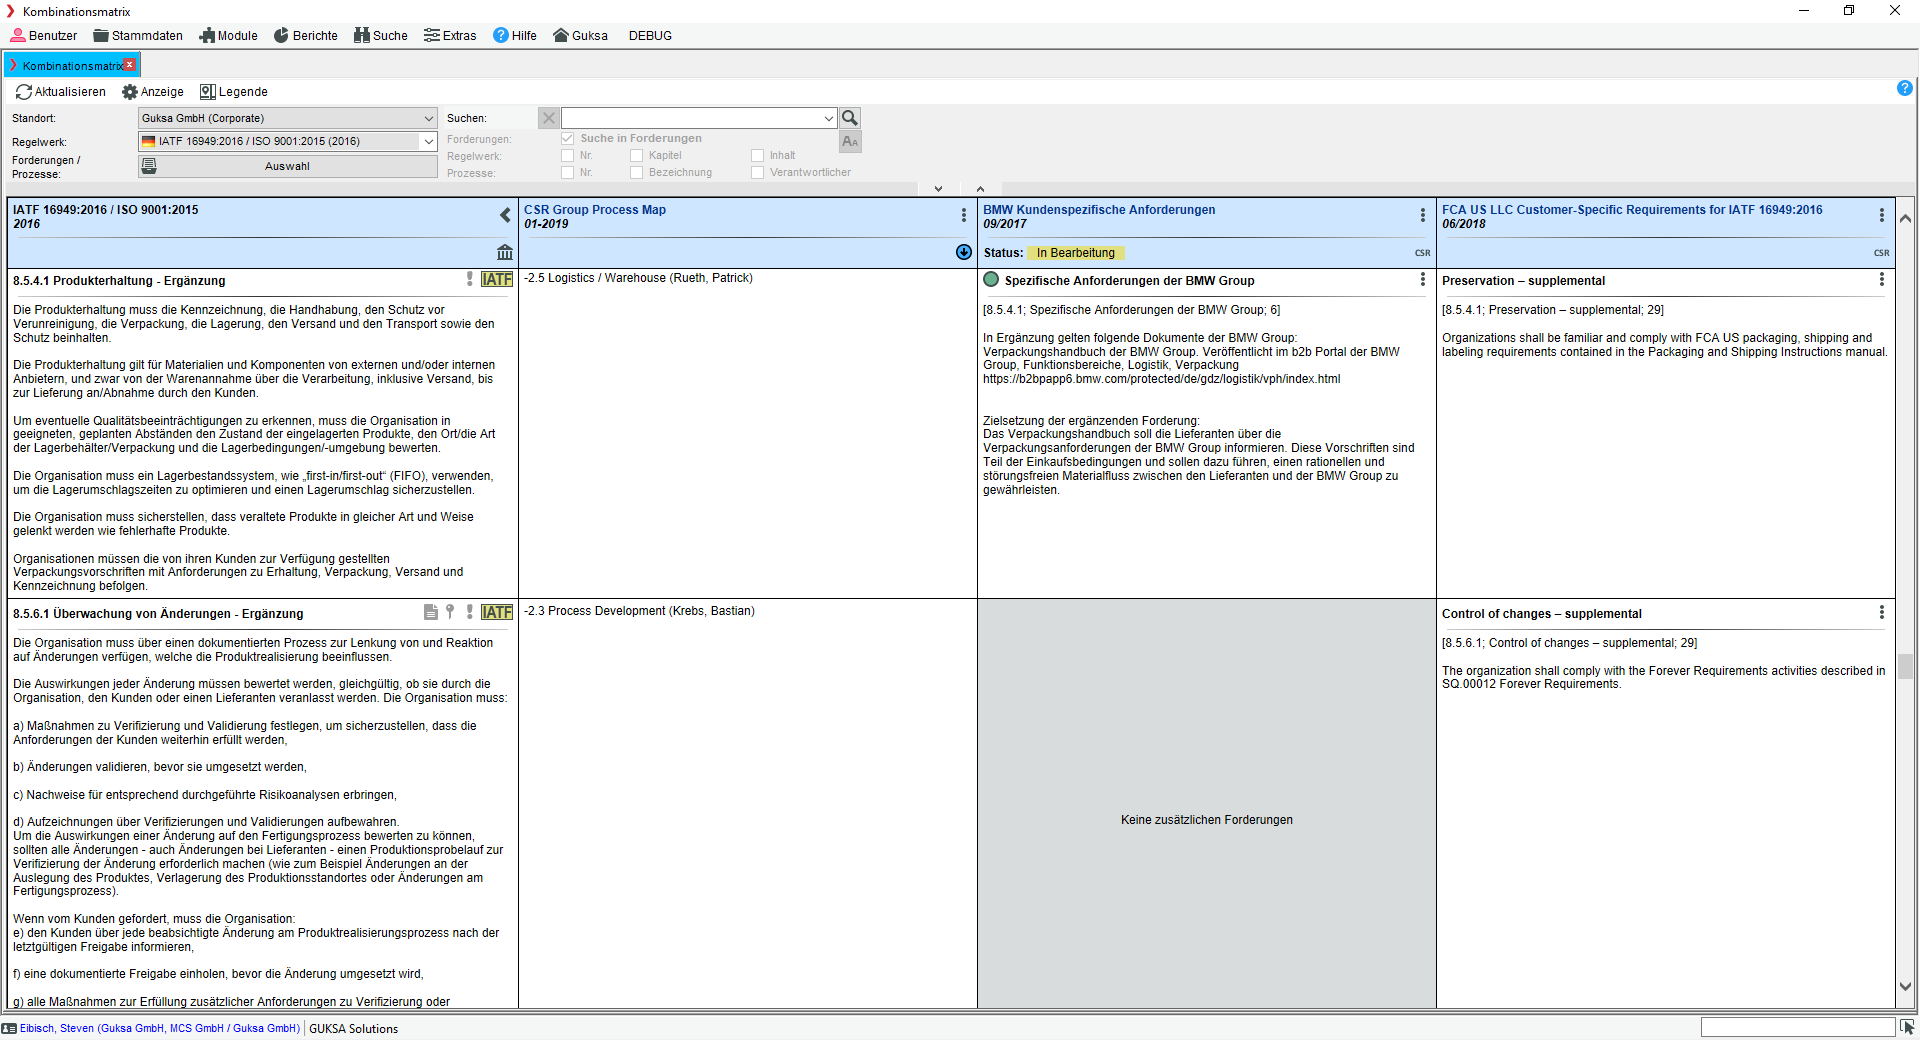1920x1040 pixels.
Task: Click 2.3 Process Development process entry
Action: pyautogui.click(x=639, y=611)
